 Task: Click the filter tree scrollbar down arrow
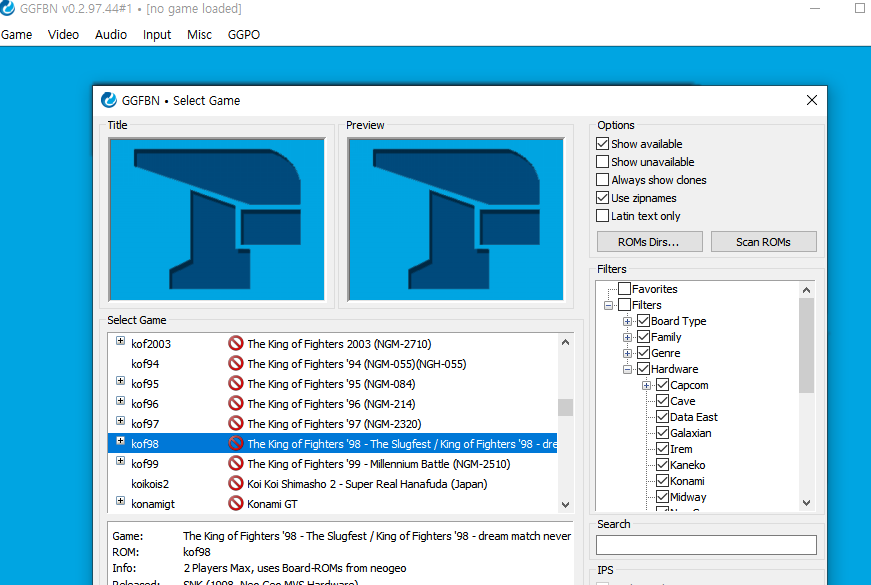(807, 503)
